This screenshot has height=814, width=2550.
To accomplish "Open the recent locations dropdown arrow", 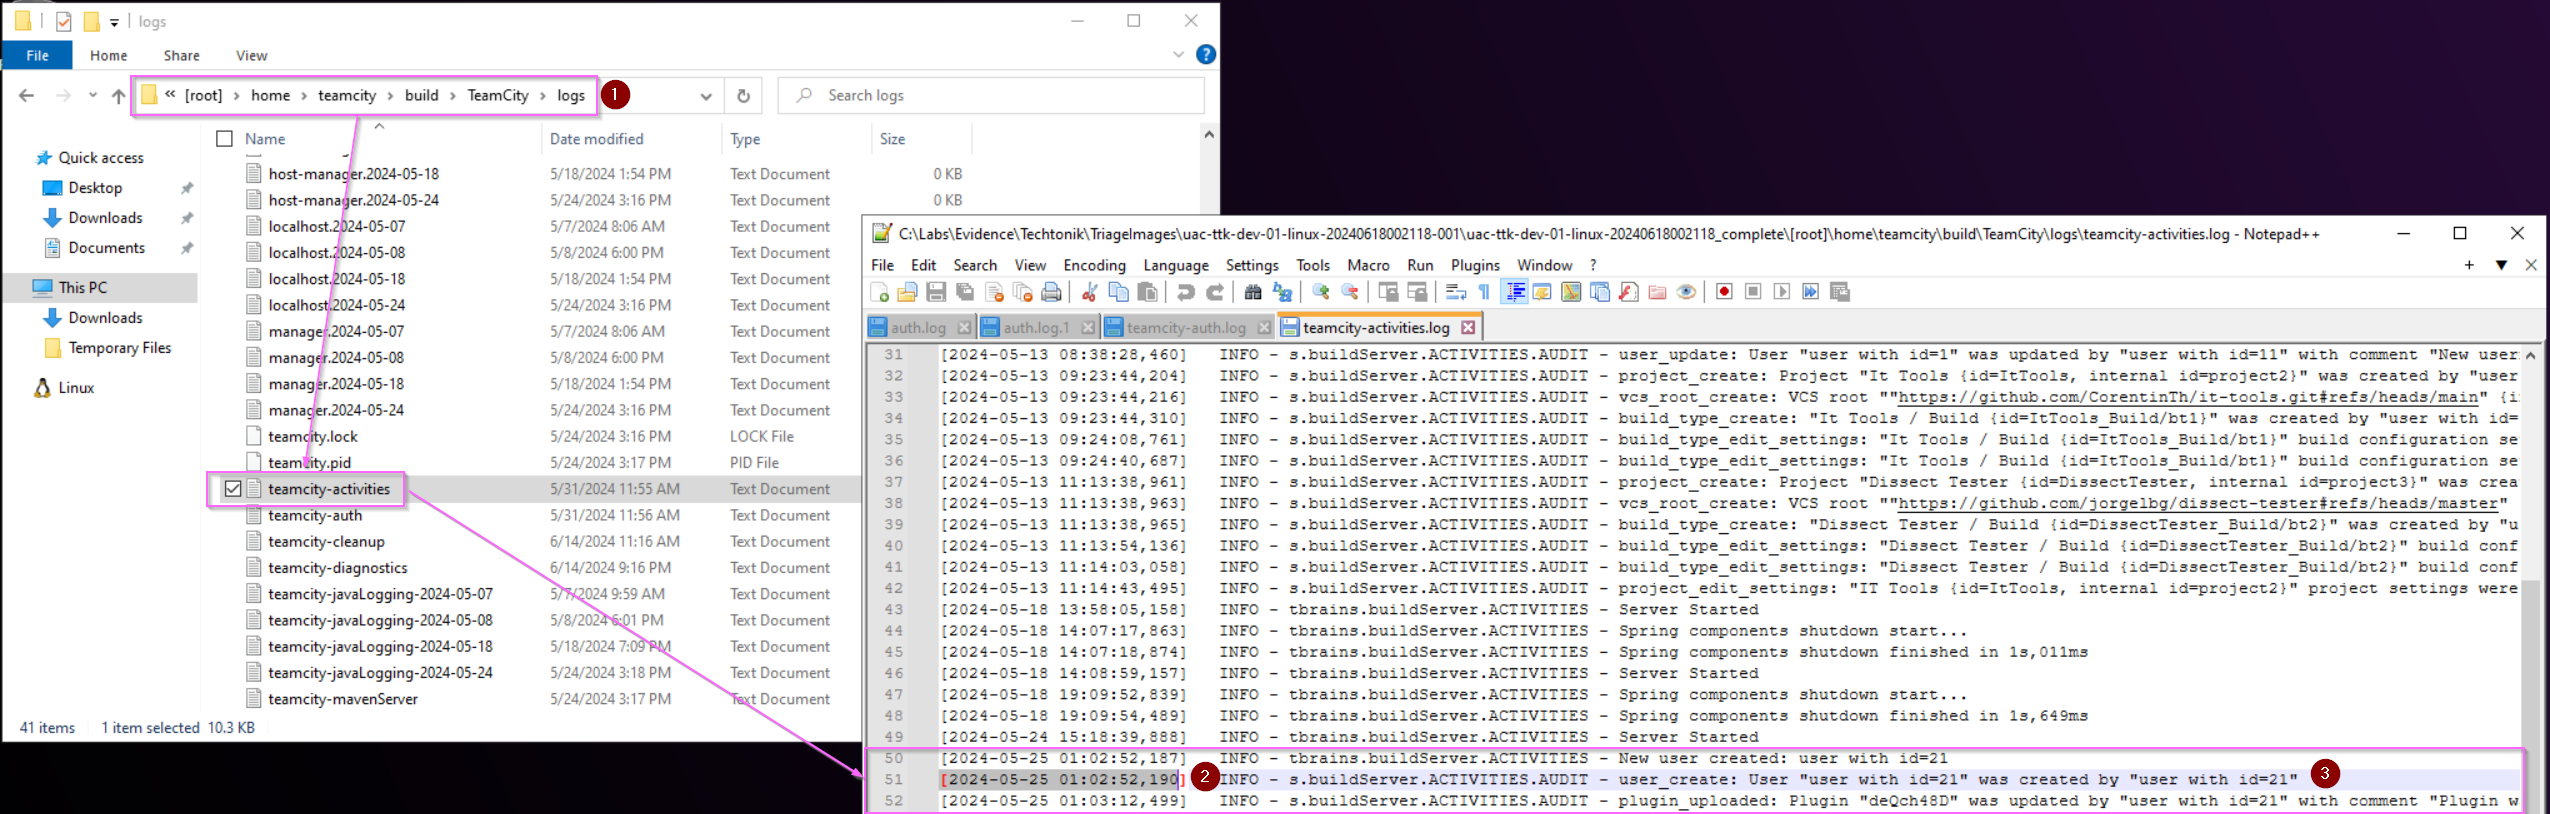I will click(x=93, y=96).
